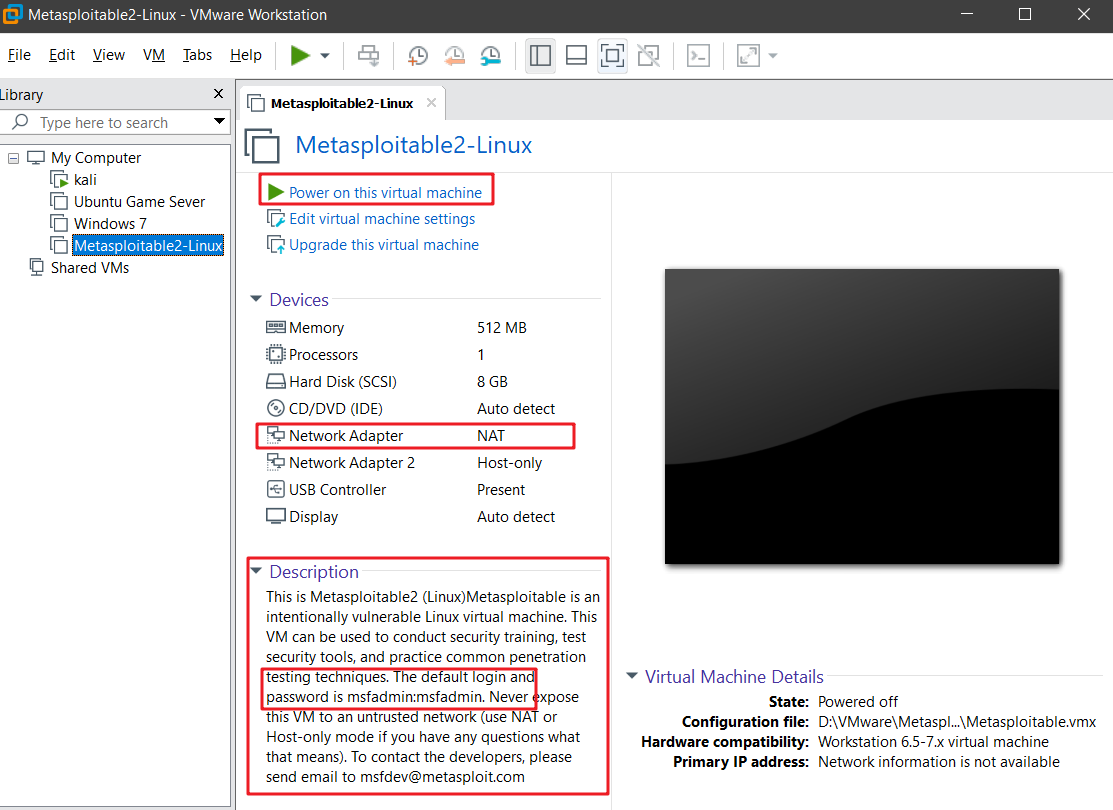
Task: Close the Metasploitable2-Linux tab
Action: pos(431,103)
